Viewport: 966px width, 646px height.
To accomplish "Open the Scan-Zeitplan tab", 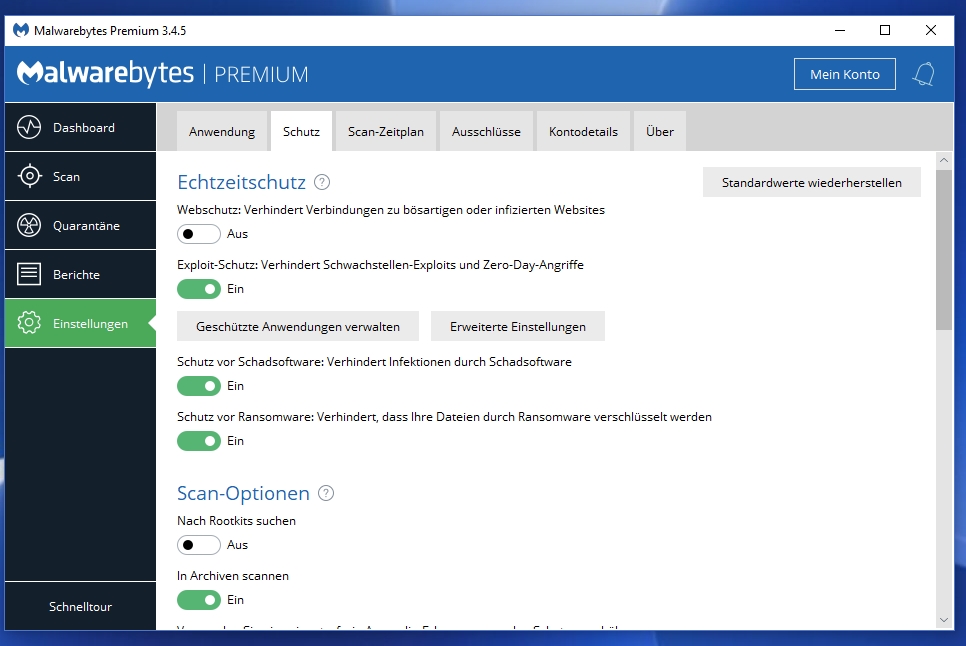I will click(386, 131).
